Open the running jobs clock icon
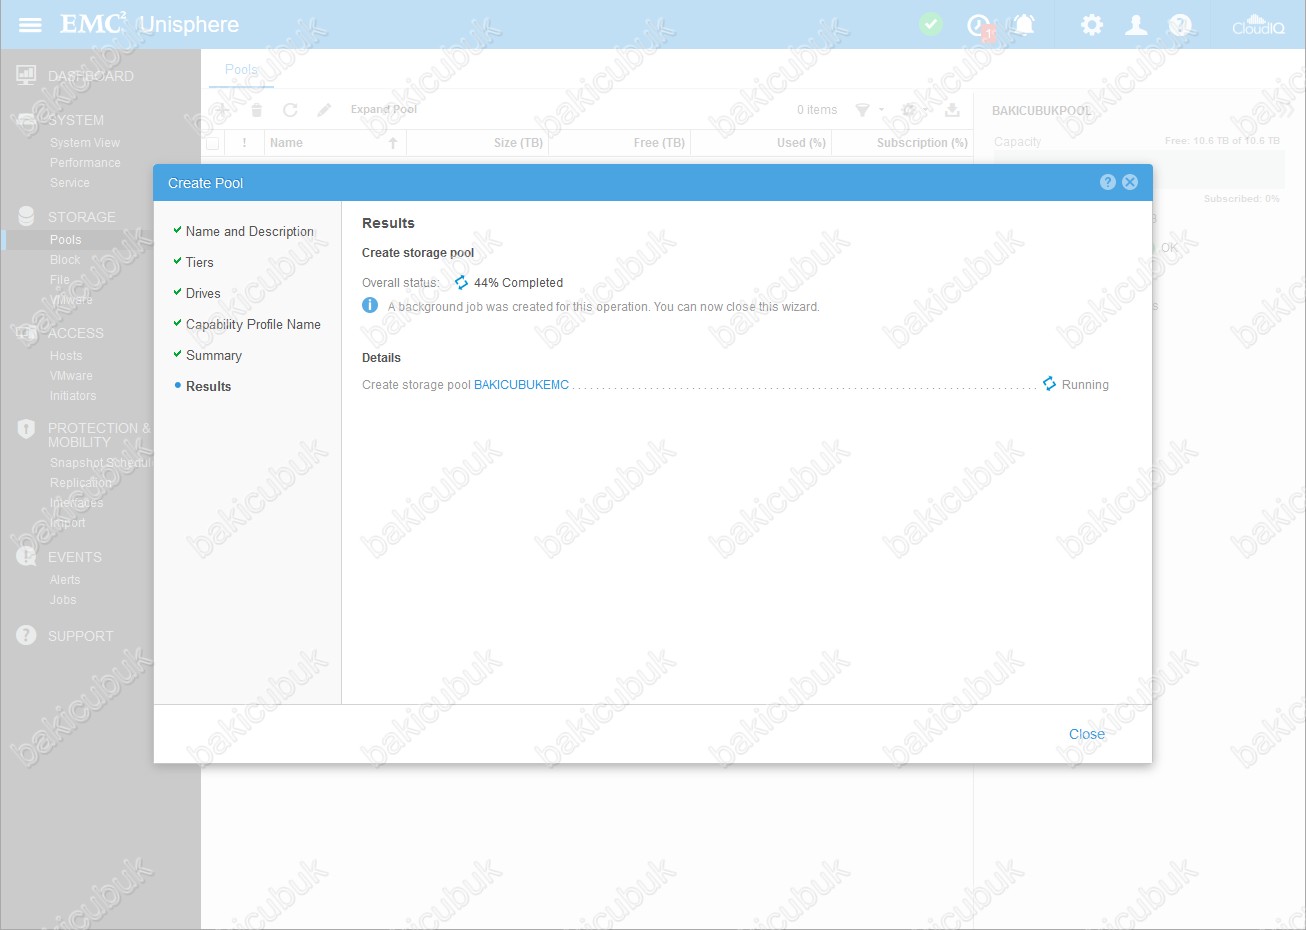This screenshot has height=930, width=1306. (979, 26)
